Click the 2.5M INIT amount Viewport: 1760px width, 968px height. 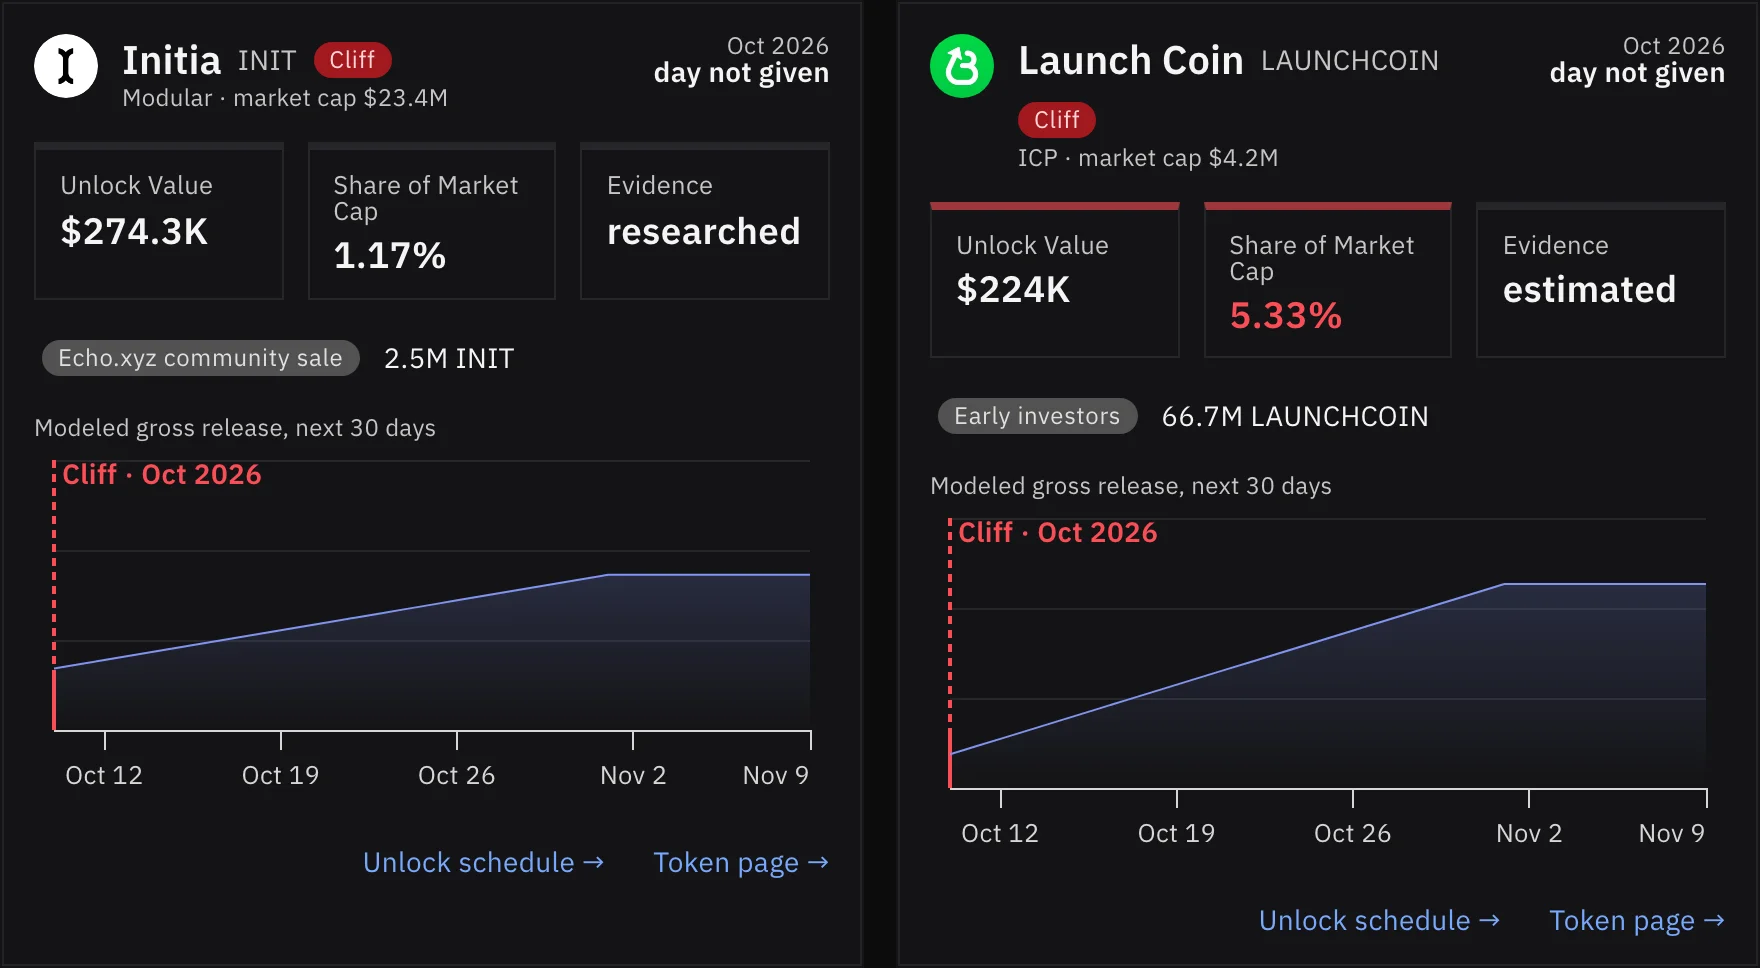tap(449, 358)
